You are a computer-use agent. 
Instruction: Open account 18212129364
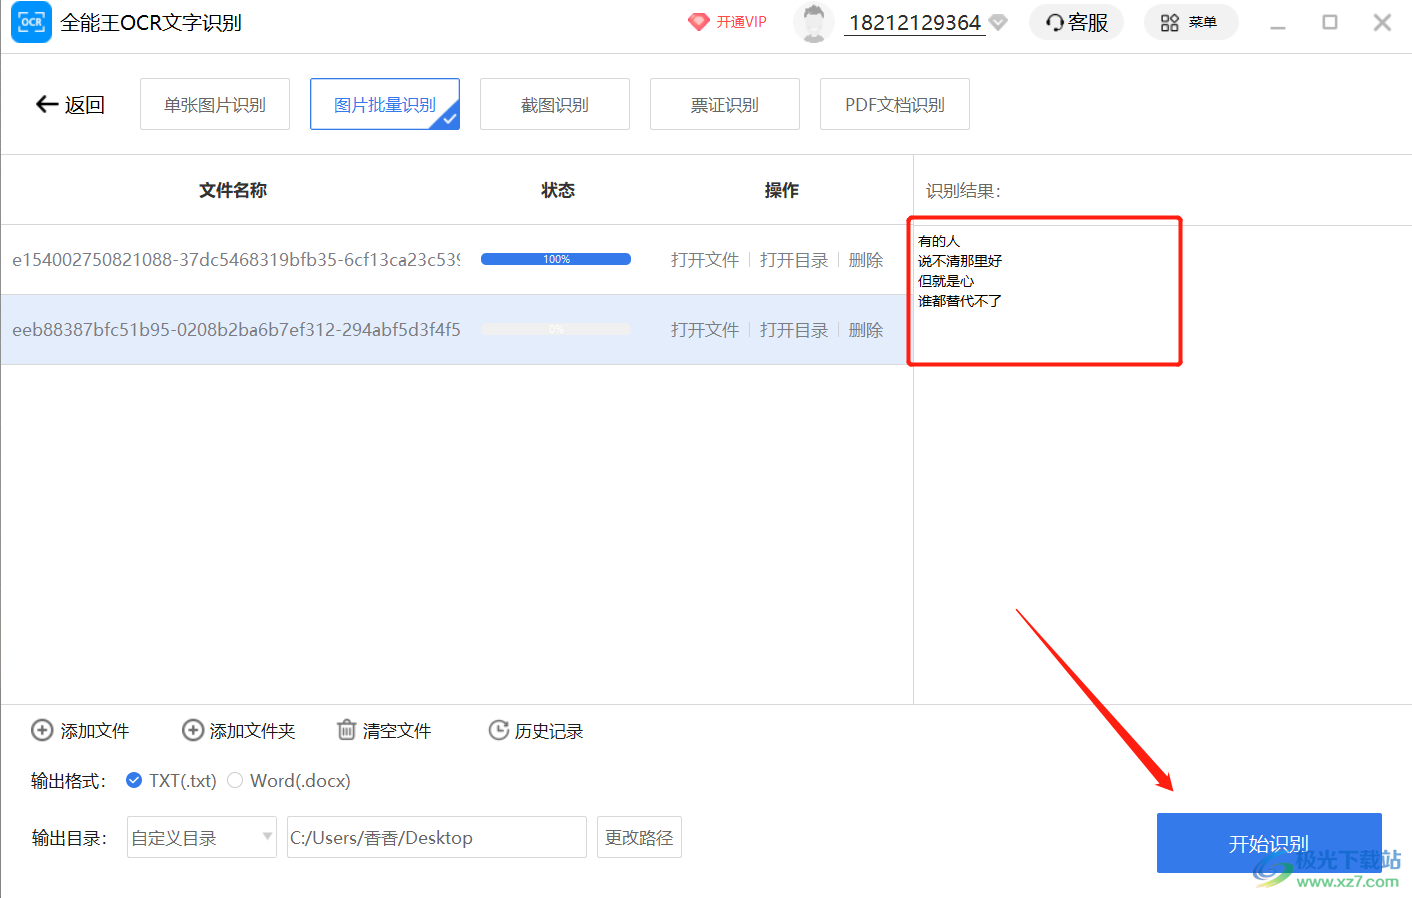[x=915, y=23]
